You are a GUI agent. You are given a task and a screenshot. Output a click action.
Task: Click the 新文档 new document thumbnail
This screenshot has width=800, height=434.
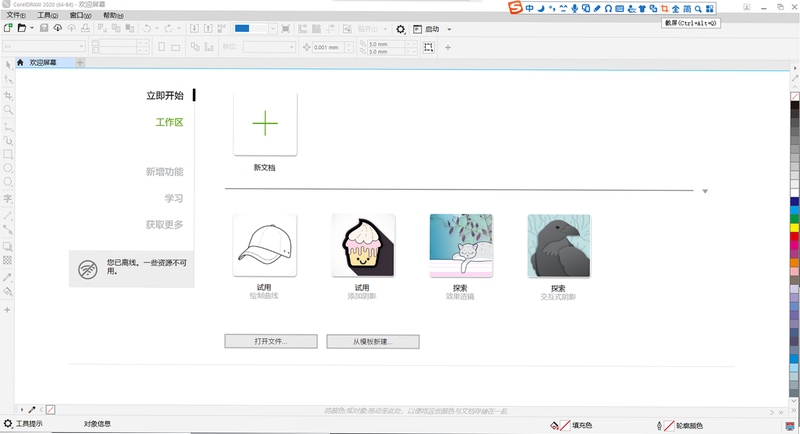tap(265, 124)
